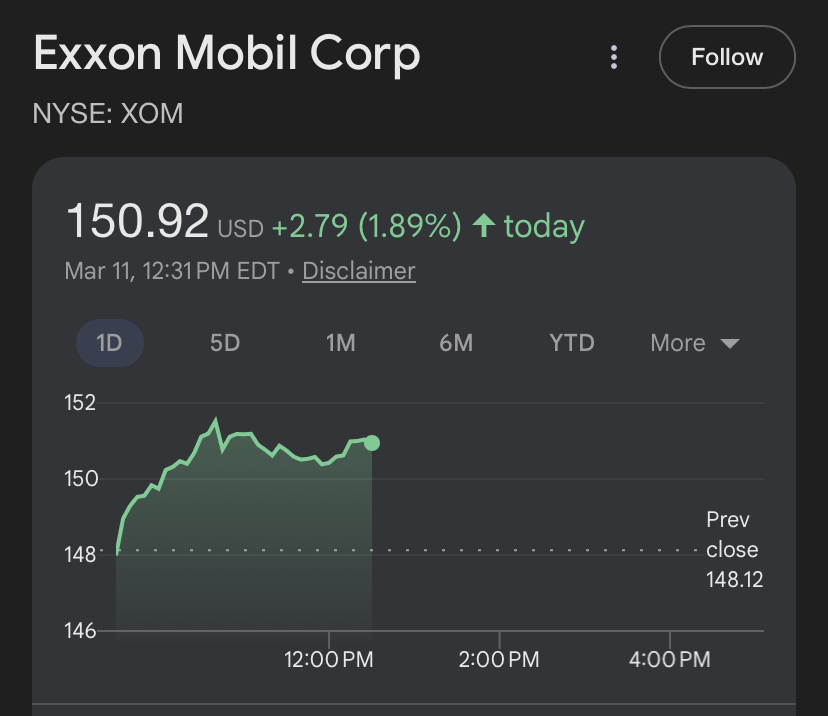Switch to the YTD chart view
Viewport: 828px width, 716px height.
[572, 343]
